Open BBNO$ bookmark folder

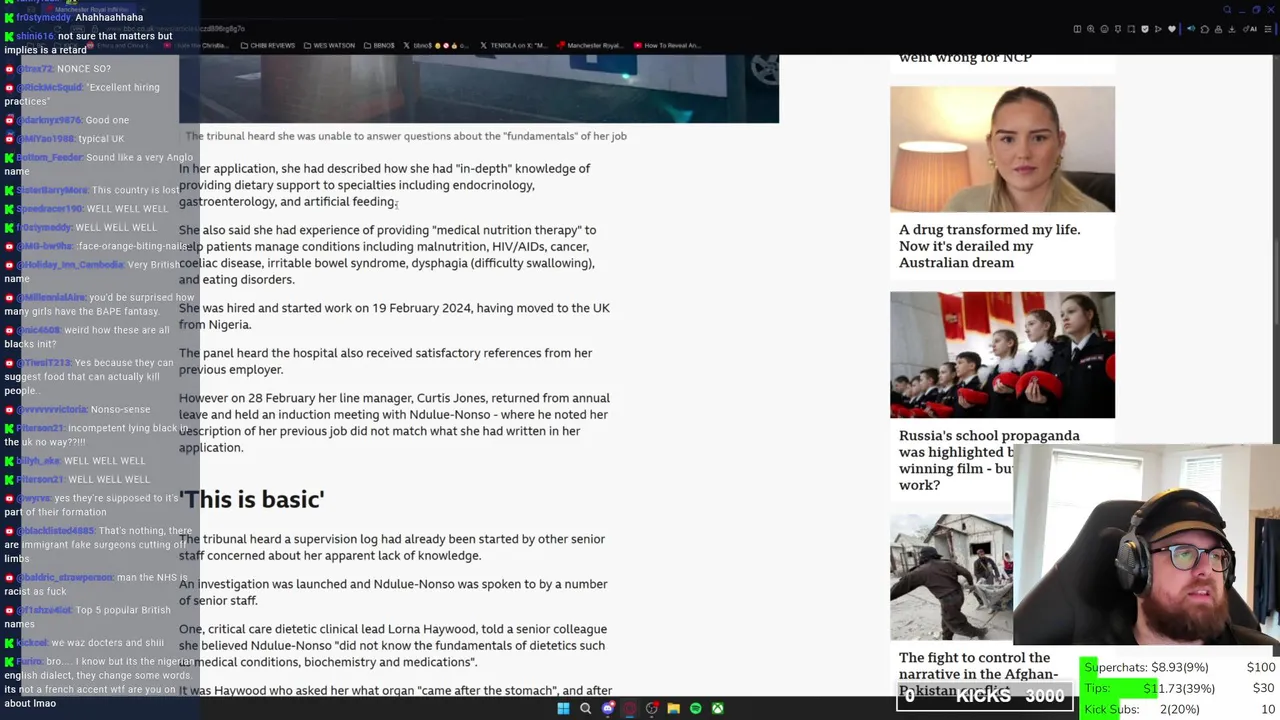380,45
